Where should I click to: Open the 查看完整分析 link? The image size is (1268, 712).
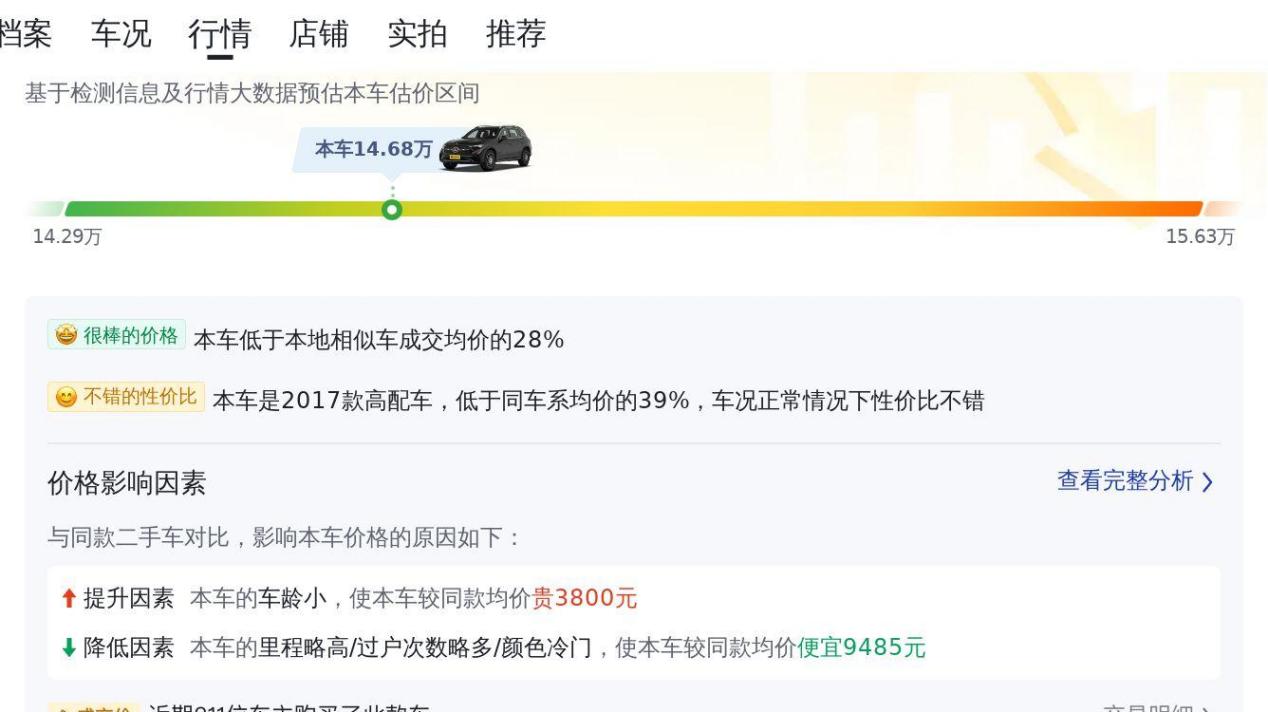point(1125,481)
